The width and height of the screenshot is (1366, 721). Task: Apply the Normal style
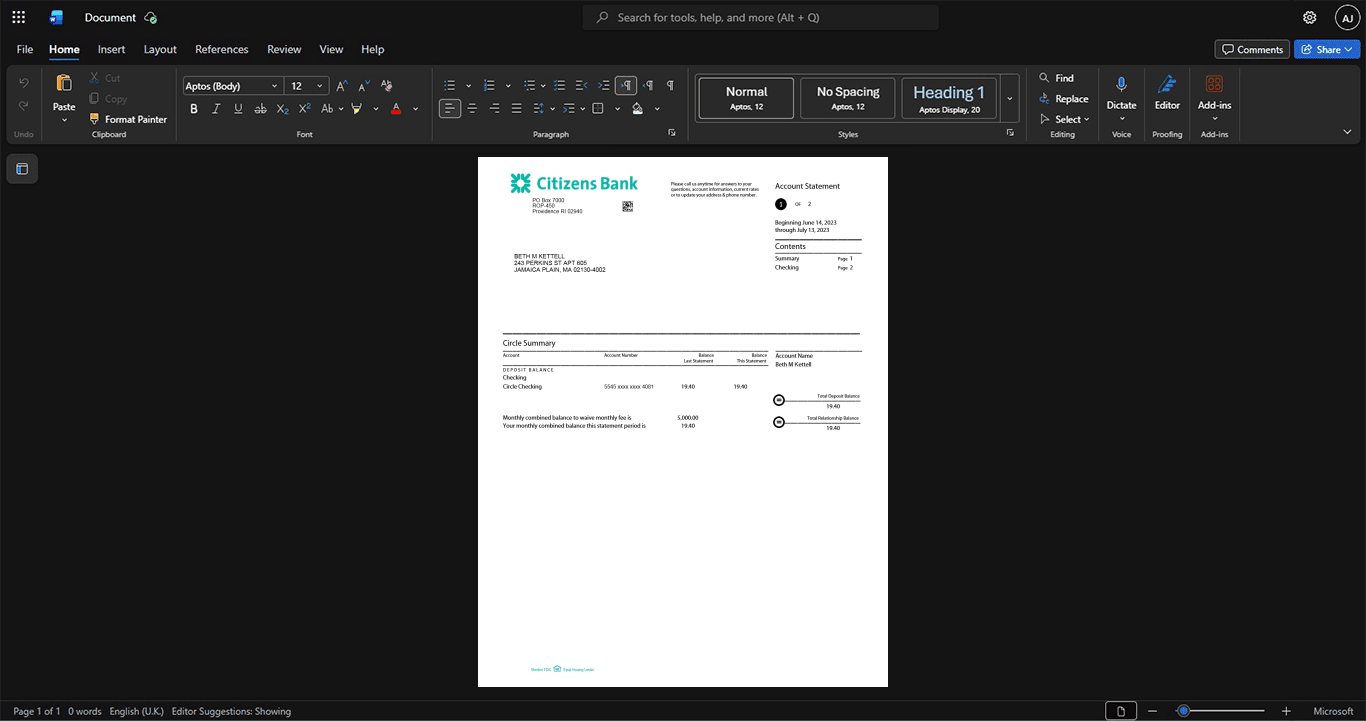(746, 99)
